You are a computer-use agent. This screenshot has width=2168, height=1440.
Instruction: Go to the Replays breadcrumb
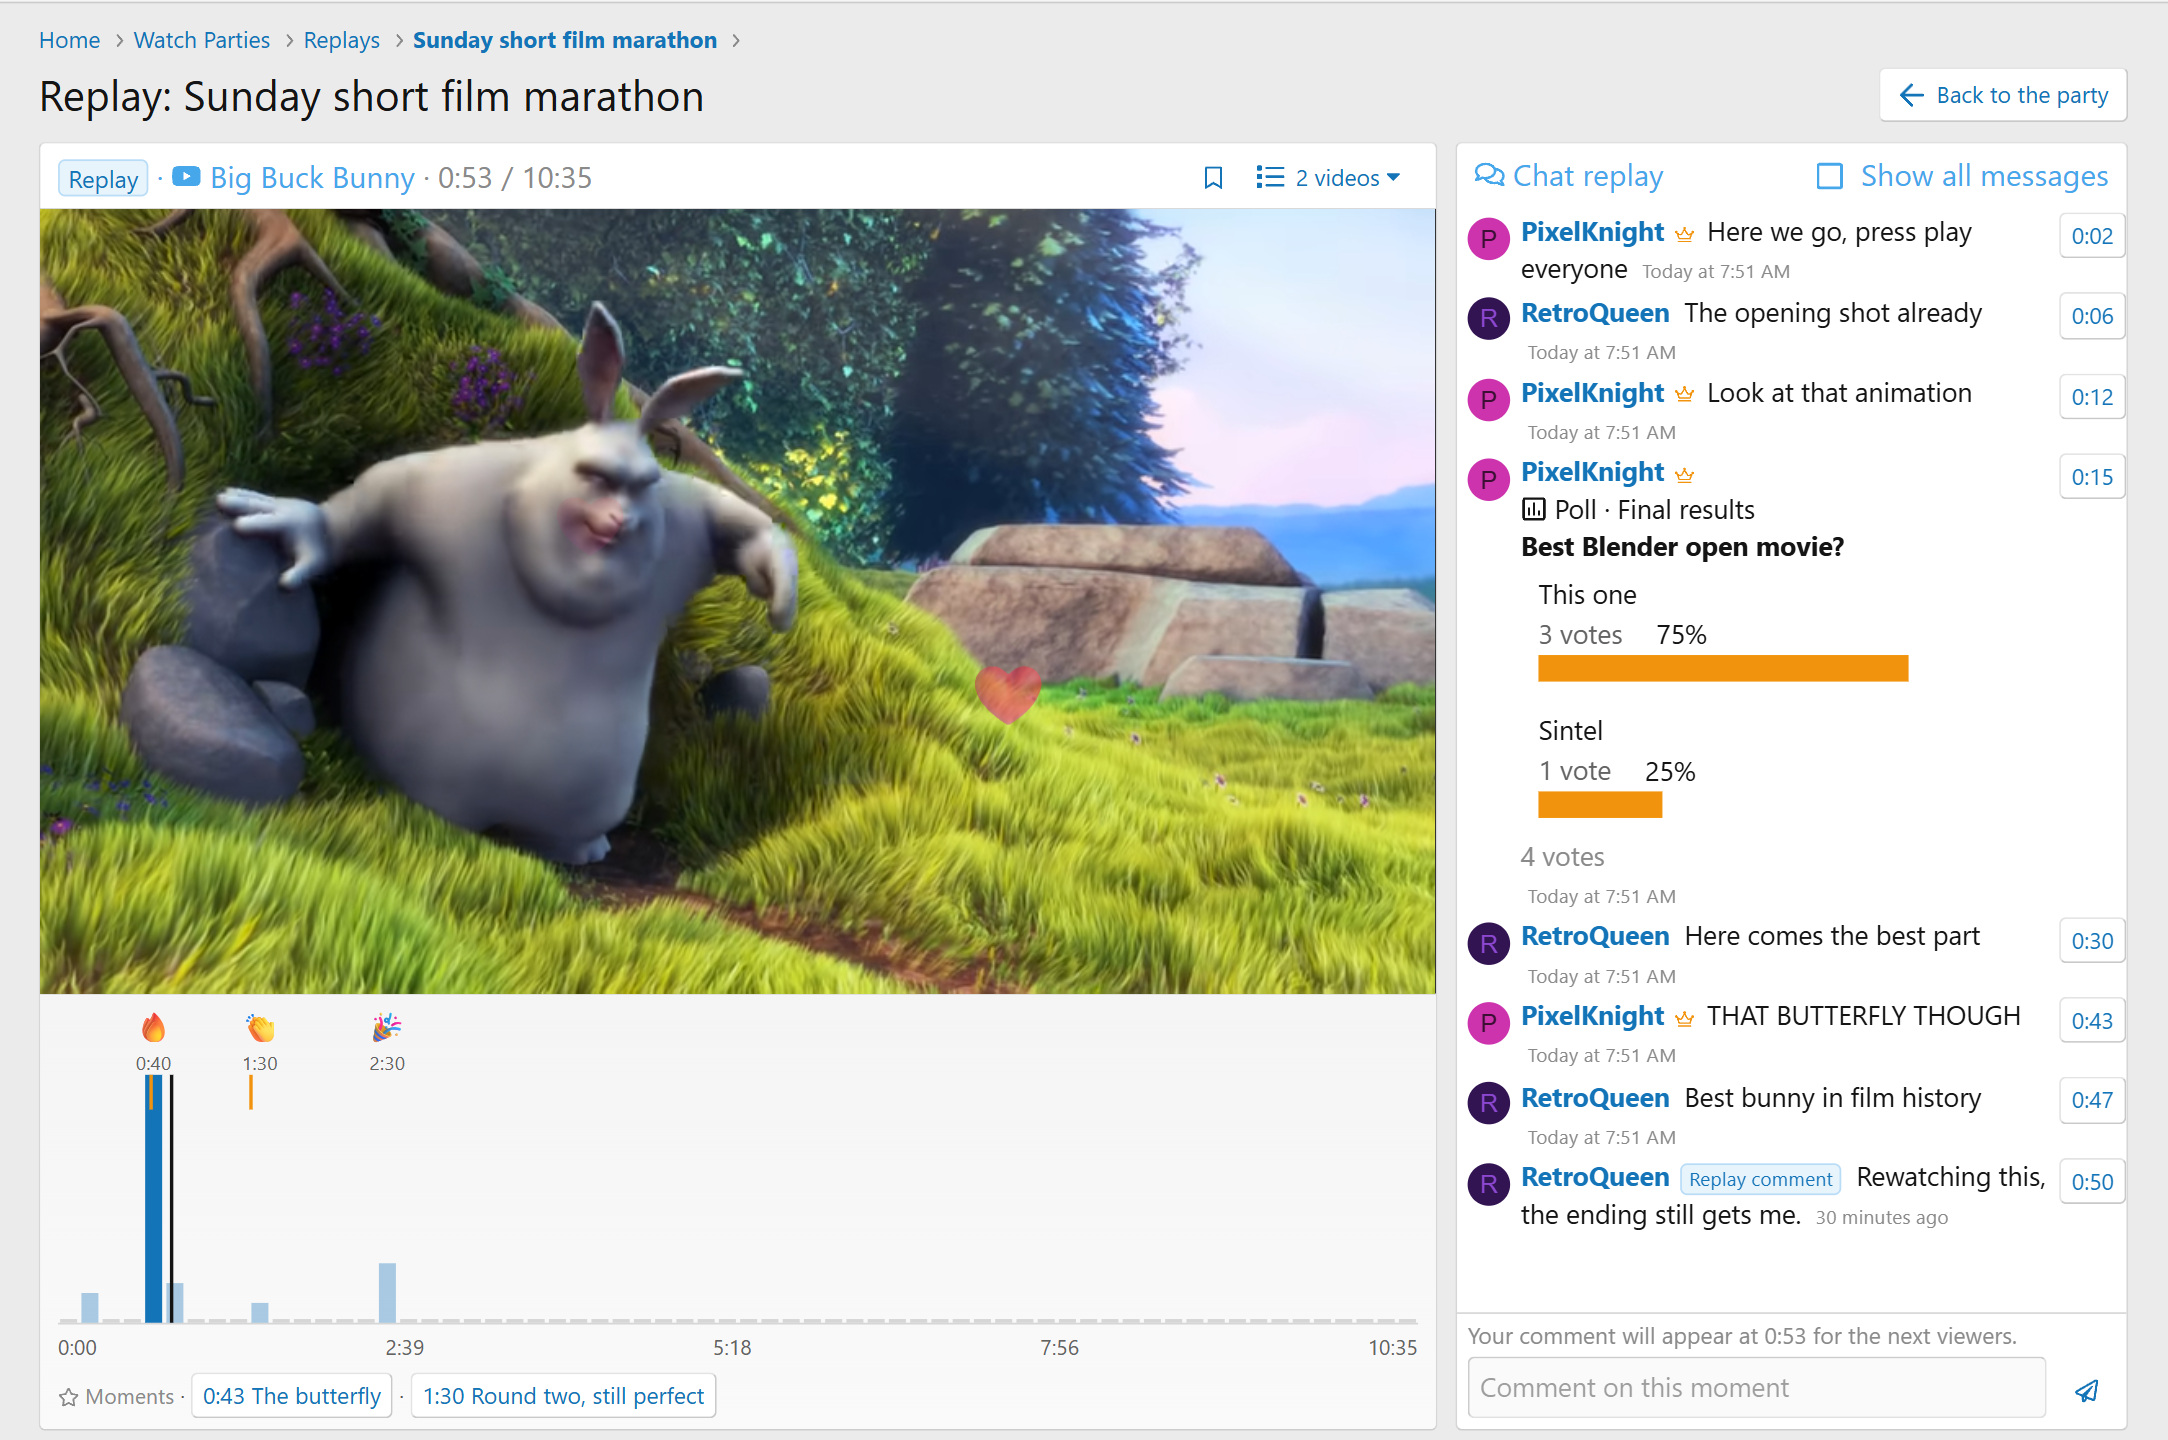click(x=342, y=40)
